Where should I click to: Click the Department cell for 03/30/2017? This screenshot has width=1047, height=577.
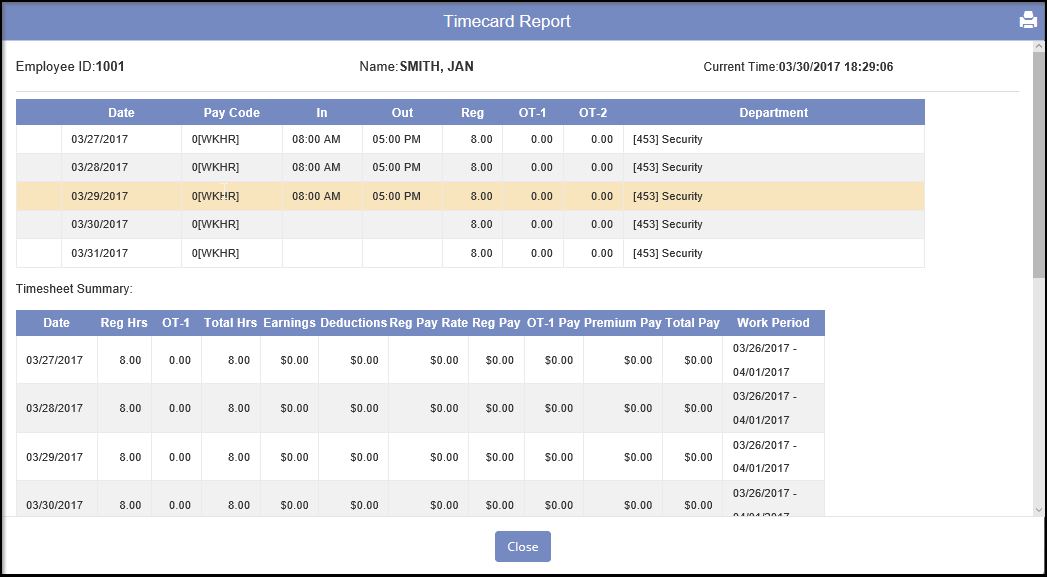773,224
